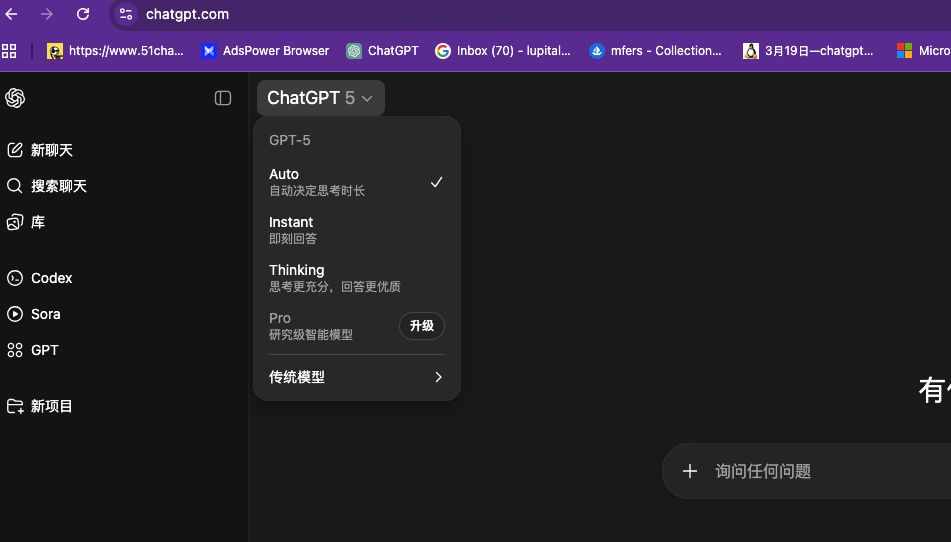Click the browser forward arrow
This screenshot has width=951, height=542.
point(47,14)
